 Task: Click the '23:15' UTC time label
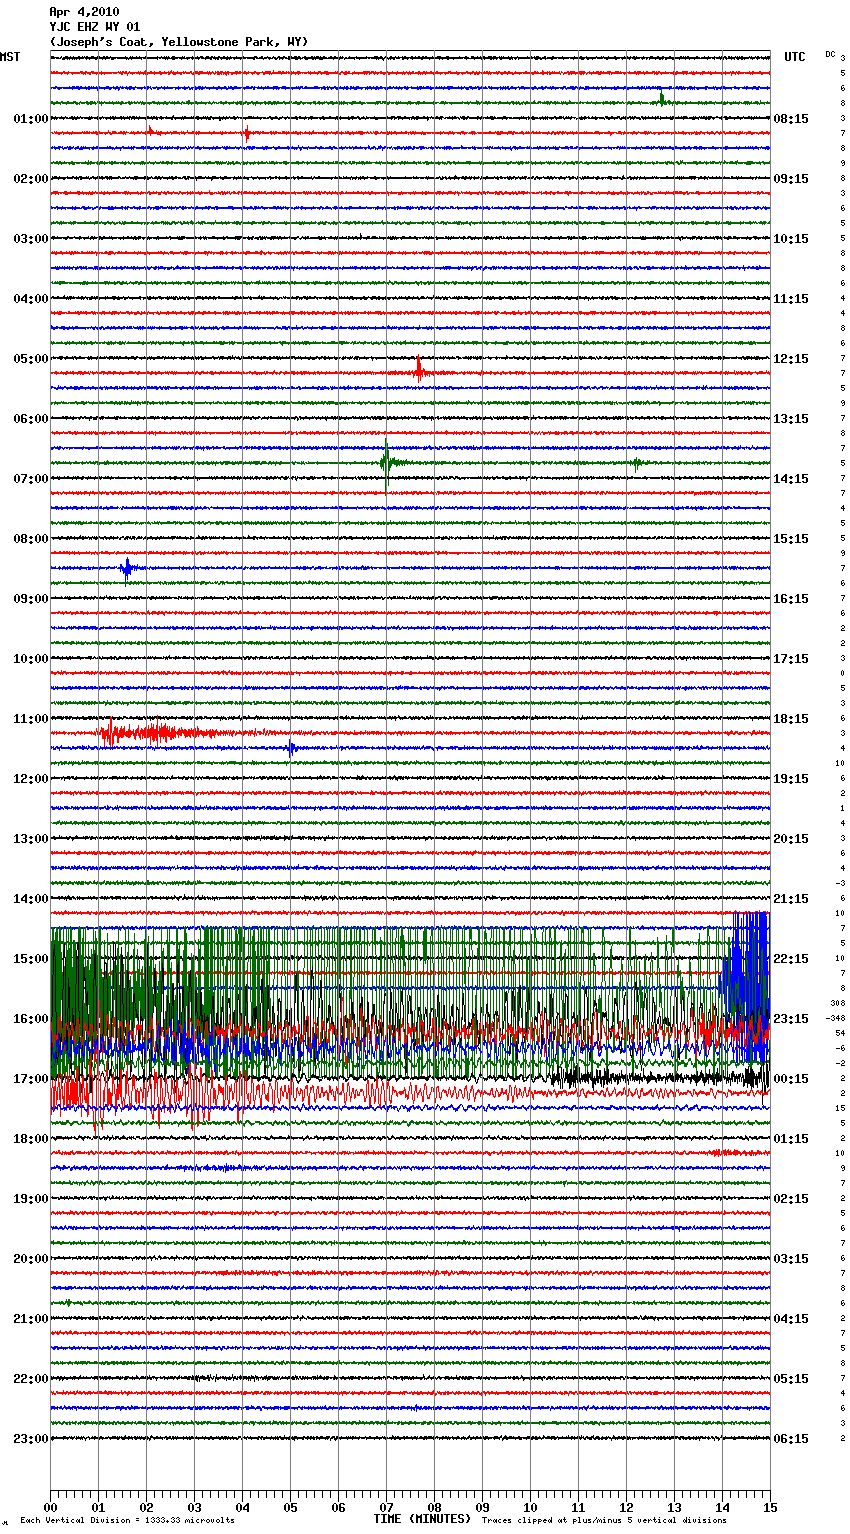(x=791, y=1019)
